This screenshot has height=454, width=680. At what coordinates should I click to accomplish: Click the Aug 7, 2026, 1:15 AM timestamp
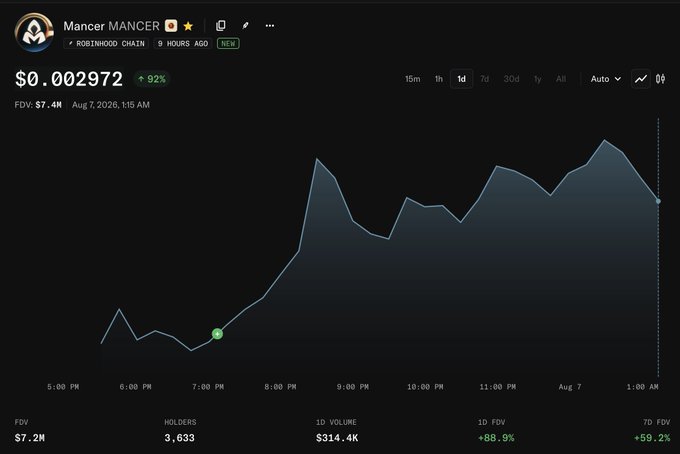[111, 105]
